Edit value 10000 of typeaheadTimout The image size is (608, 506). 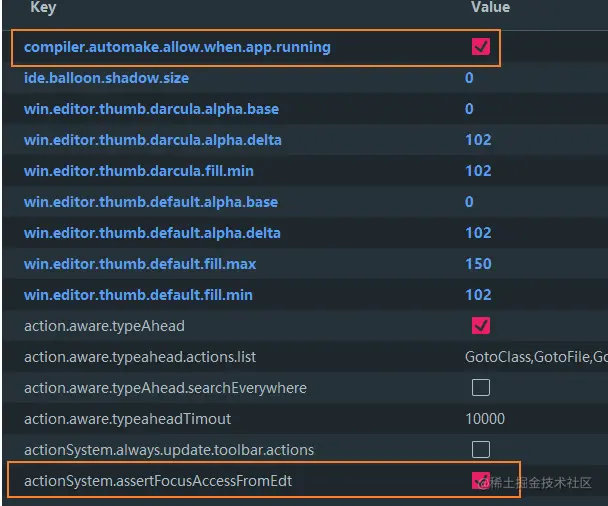(x=485, y=419)
